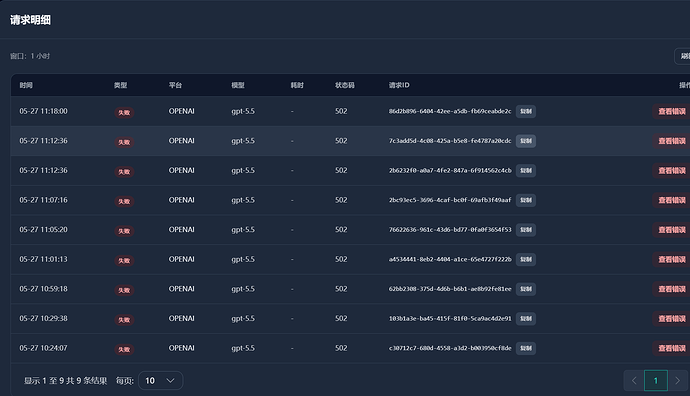Screen dimensions: 690x396
Task: Click the request ID text beginning 86d2b
Action: [450, 111]
